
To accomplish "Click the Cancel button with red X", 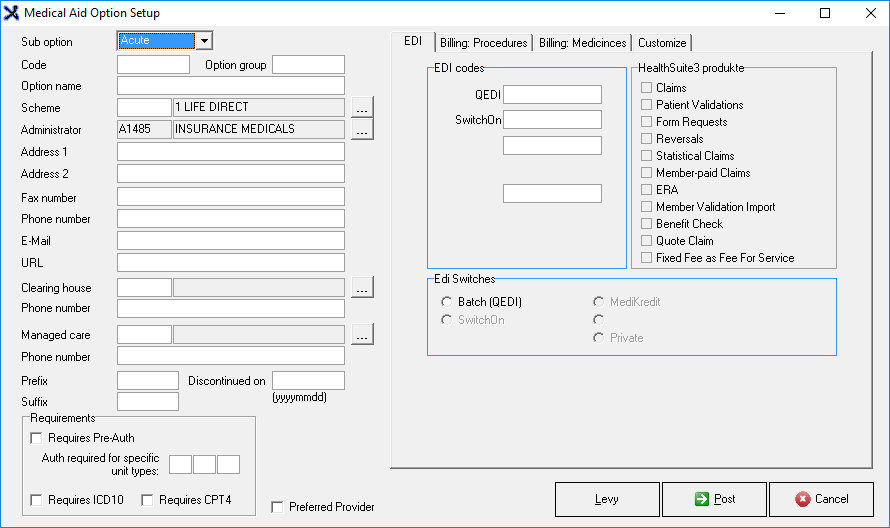I will click(x=821, y=499).
